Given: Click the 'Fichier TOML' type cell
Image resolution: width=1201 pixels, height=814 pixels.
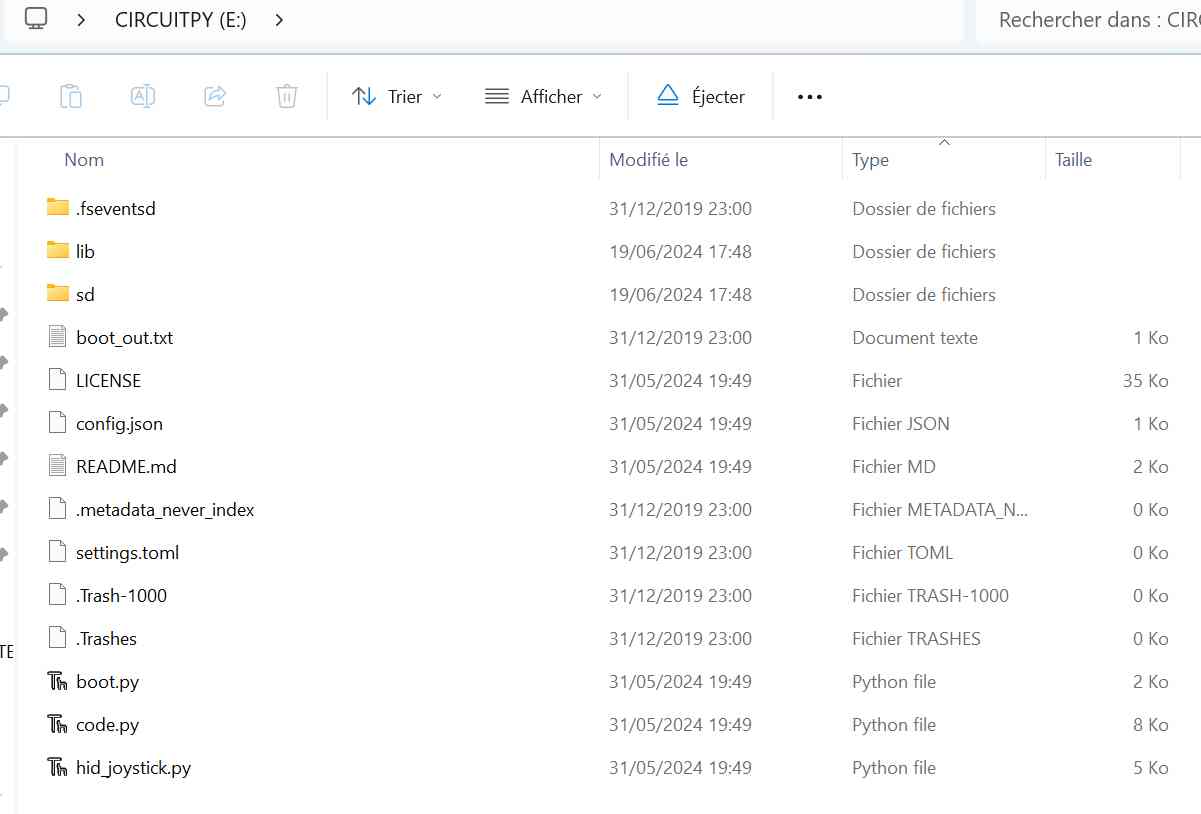Looking at the screenshot, I should click(903, 553).
